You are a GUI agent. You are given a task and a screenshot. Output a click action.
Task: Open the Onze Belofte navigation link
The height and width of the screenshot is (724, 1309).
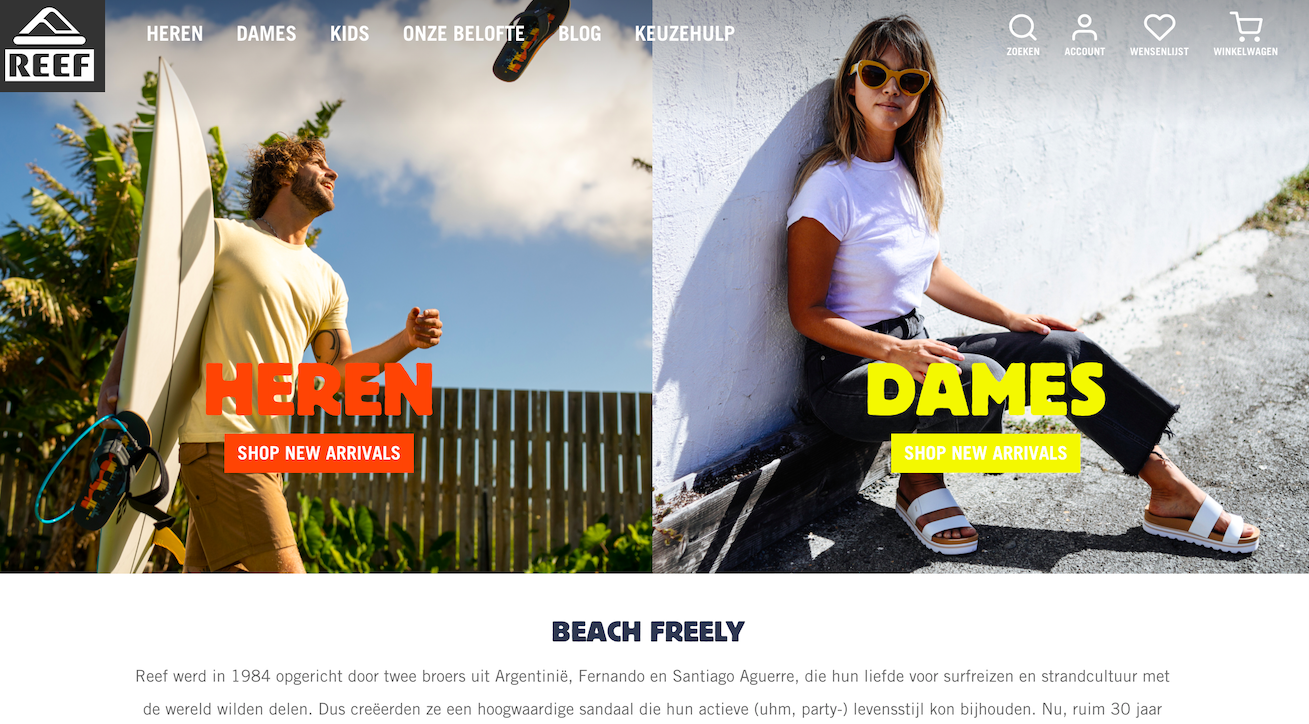[463, 33]
